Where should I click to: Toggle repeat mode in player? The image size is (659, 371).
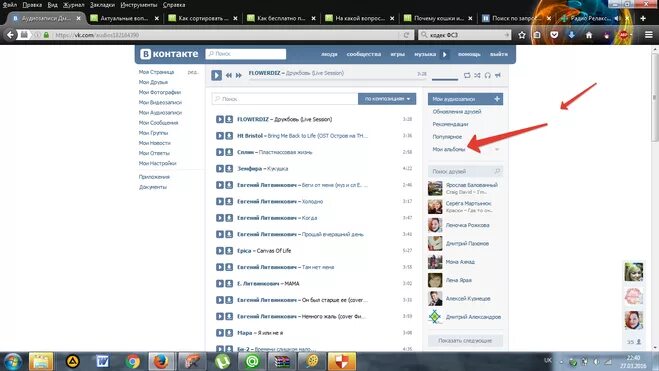tap(467, 75)
